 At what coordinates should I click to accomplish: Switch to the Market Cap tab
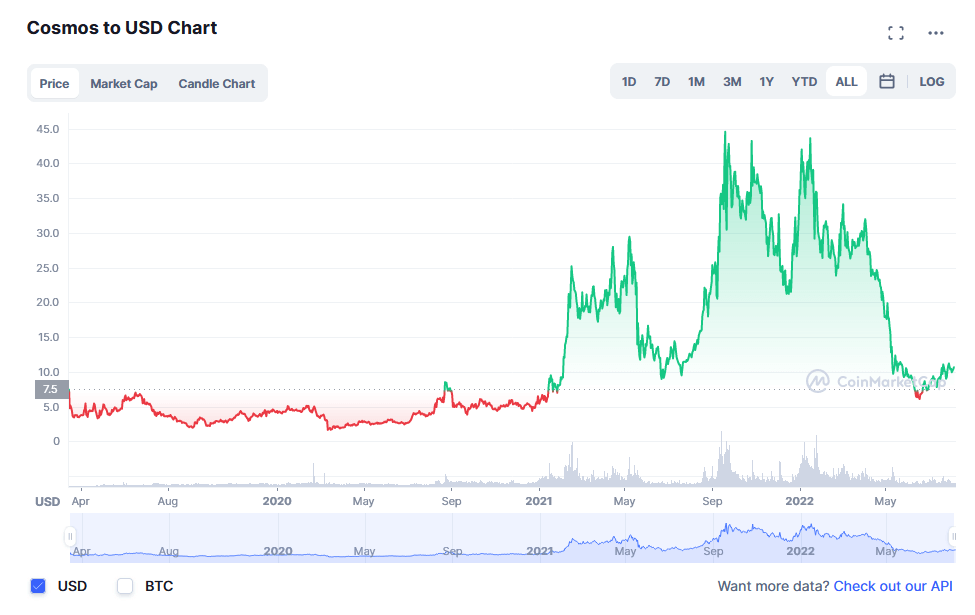tap(124, 84)
